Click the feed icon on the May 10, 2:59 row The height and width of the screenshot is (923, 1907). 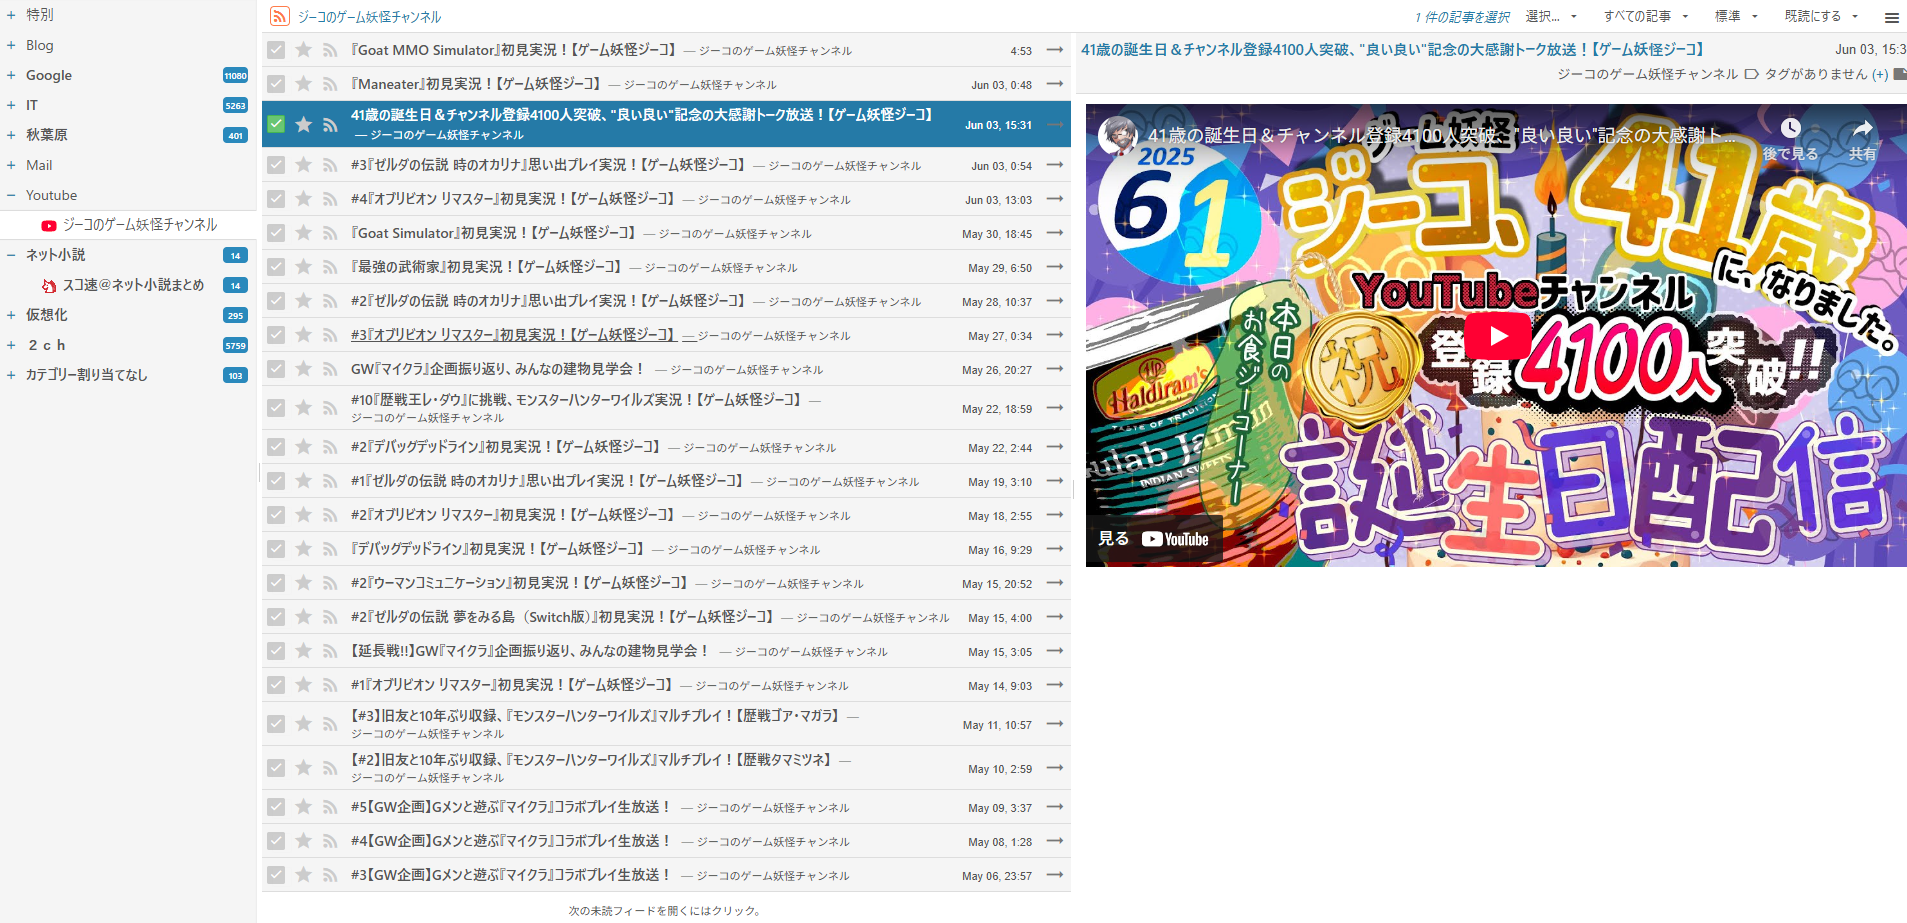(x=330, y=768)
